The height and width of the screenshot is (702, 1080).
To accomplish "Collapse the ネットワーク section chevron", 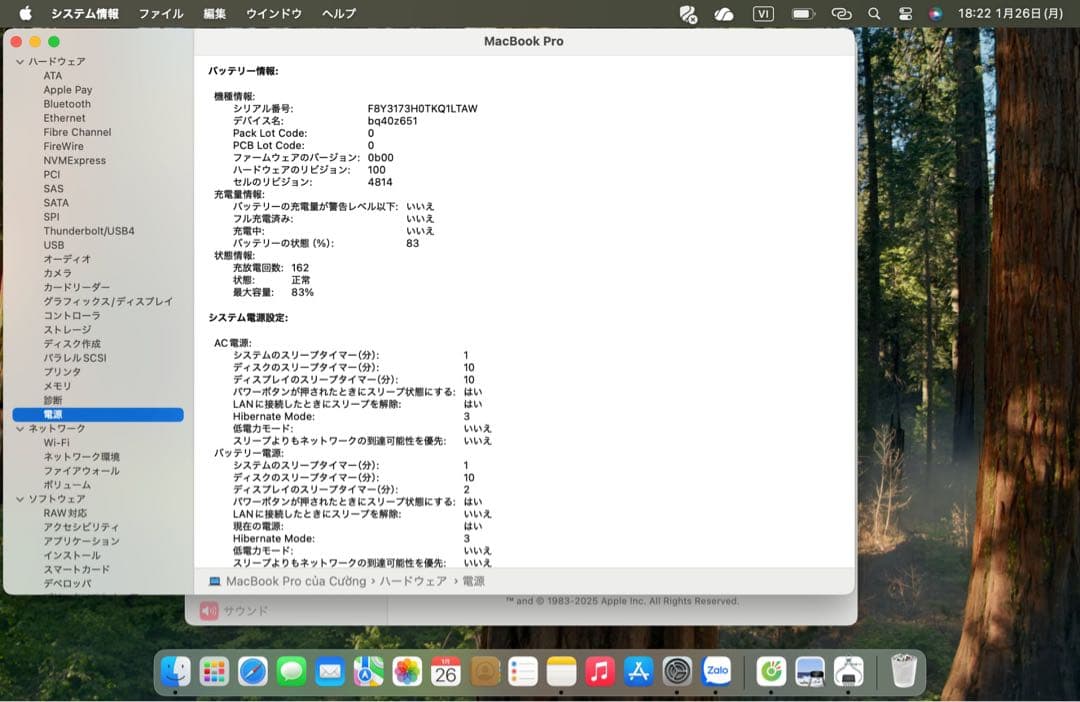I will [20, 429].
